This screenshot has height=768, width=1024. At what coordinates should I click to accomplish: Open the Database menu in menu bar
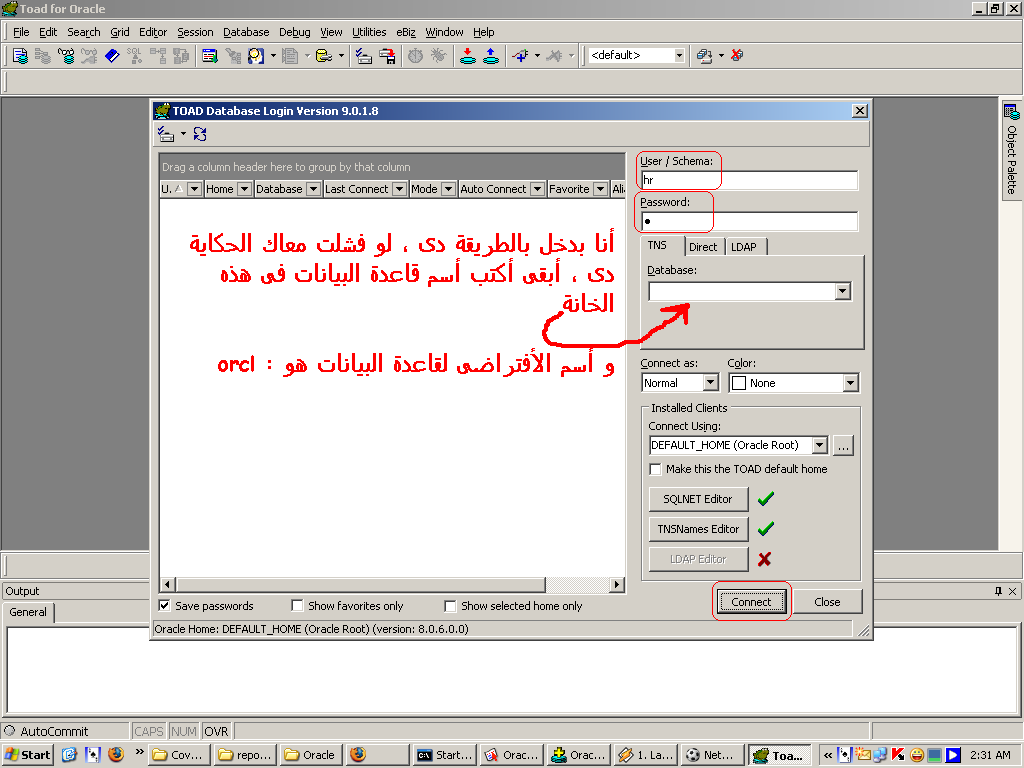click(x=246, y=32)
